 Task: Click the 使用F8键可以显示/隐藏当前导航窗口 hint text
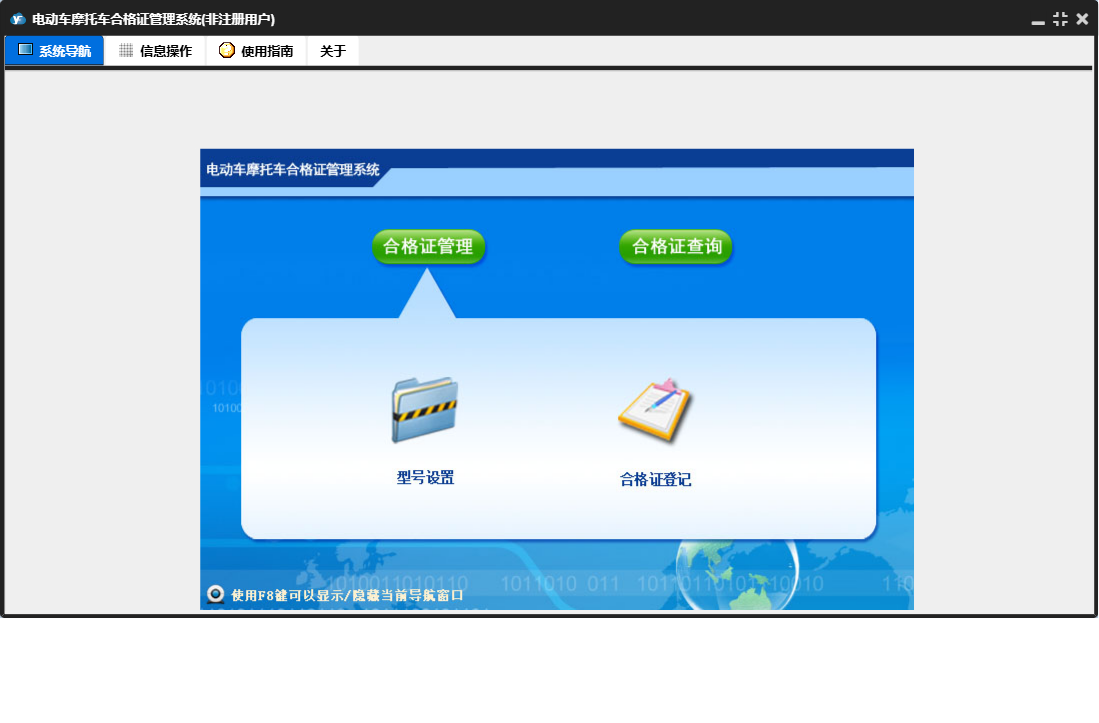coord(348,595)
